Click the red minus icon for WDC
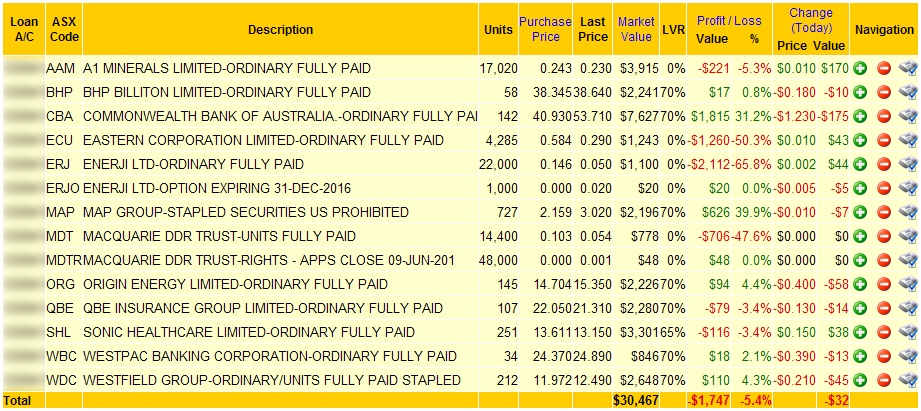The image size is (921, 411). (884, 380)
